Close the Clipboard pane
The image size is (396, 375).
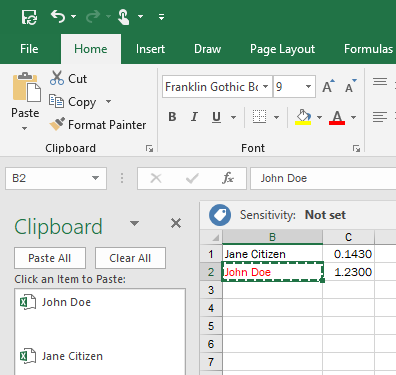(176, 223)
